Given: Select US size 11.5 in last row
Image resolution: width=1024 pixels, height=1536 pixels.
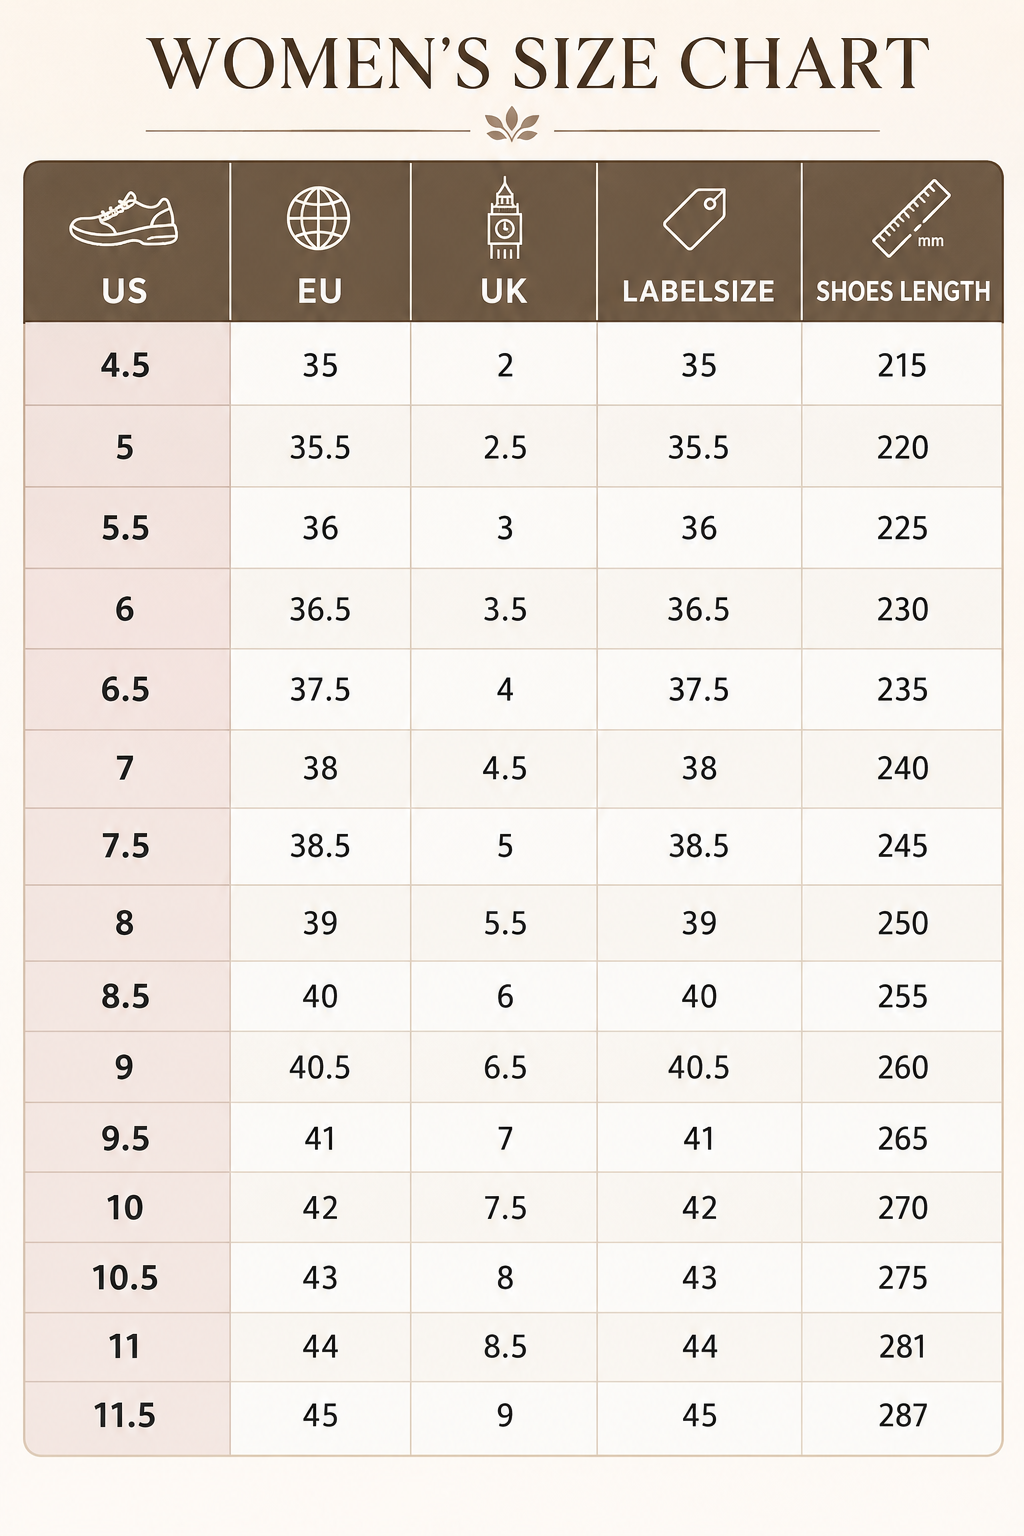Looking at the screenshot, I should point(125,1415).
